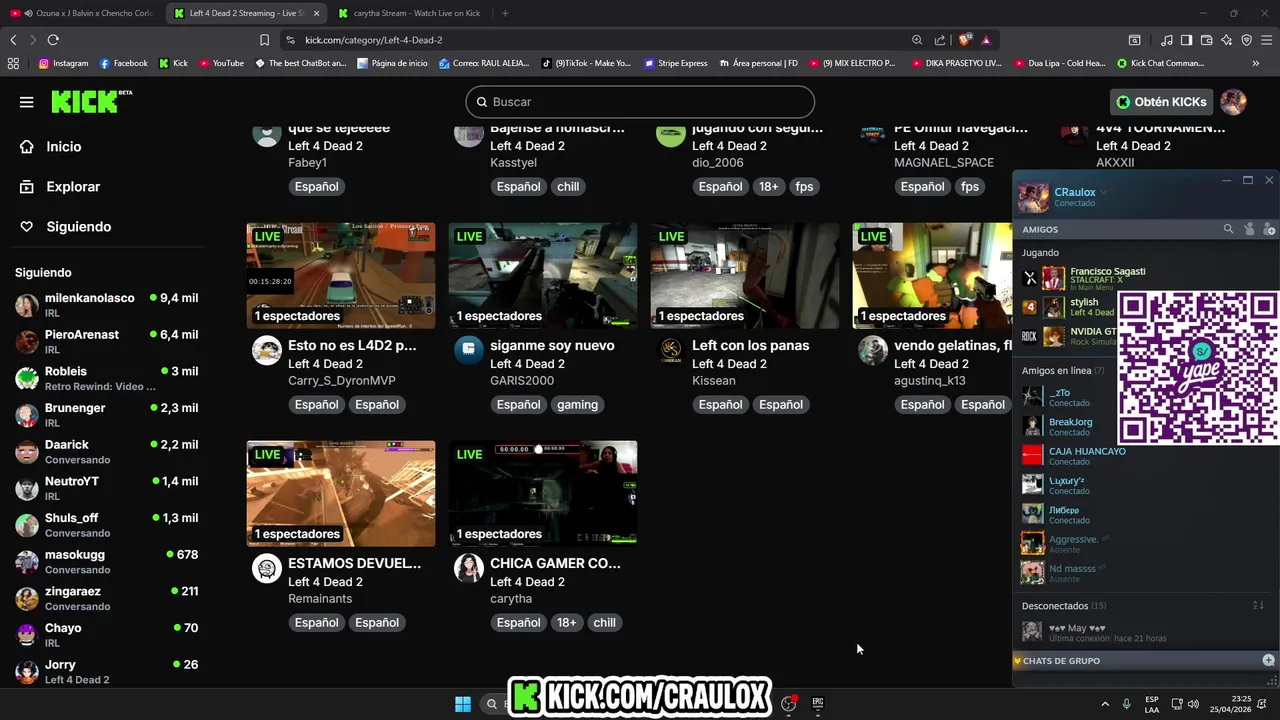Go to the Kick logo home page
1280x720 pixels.
91,101
